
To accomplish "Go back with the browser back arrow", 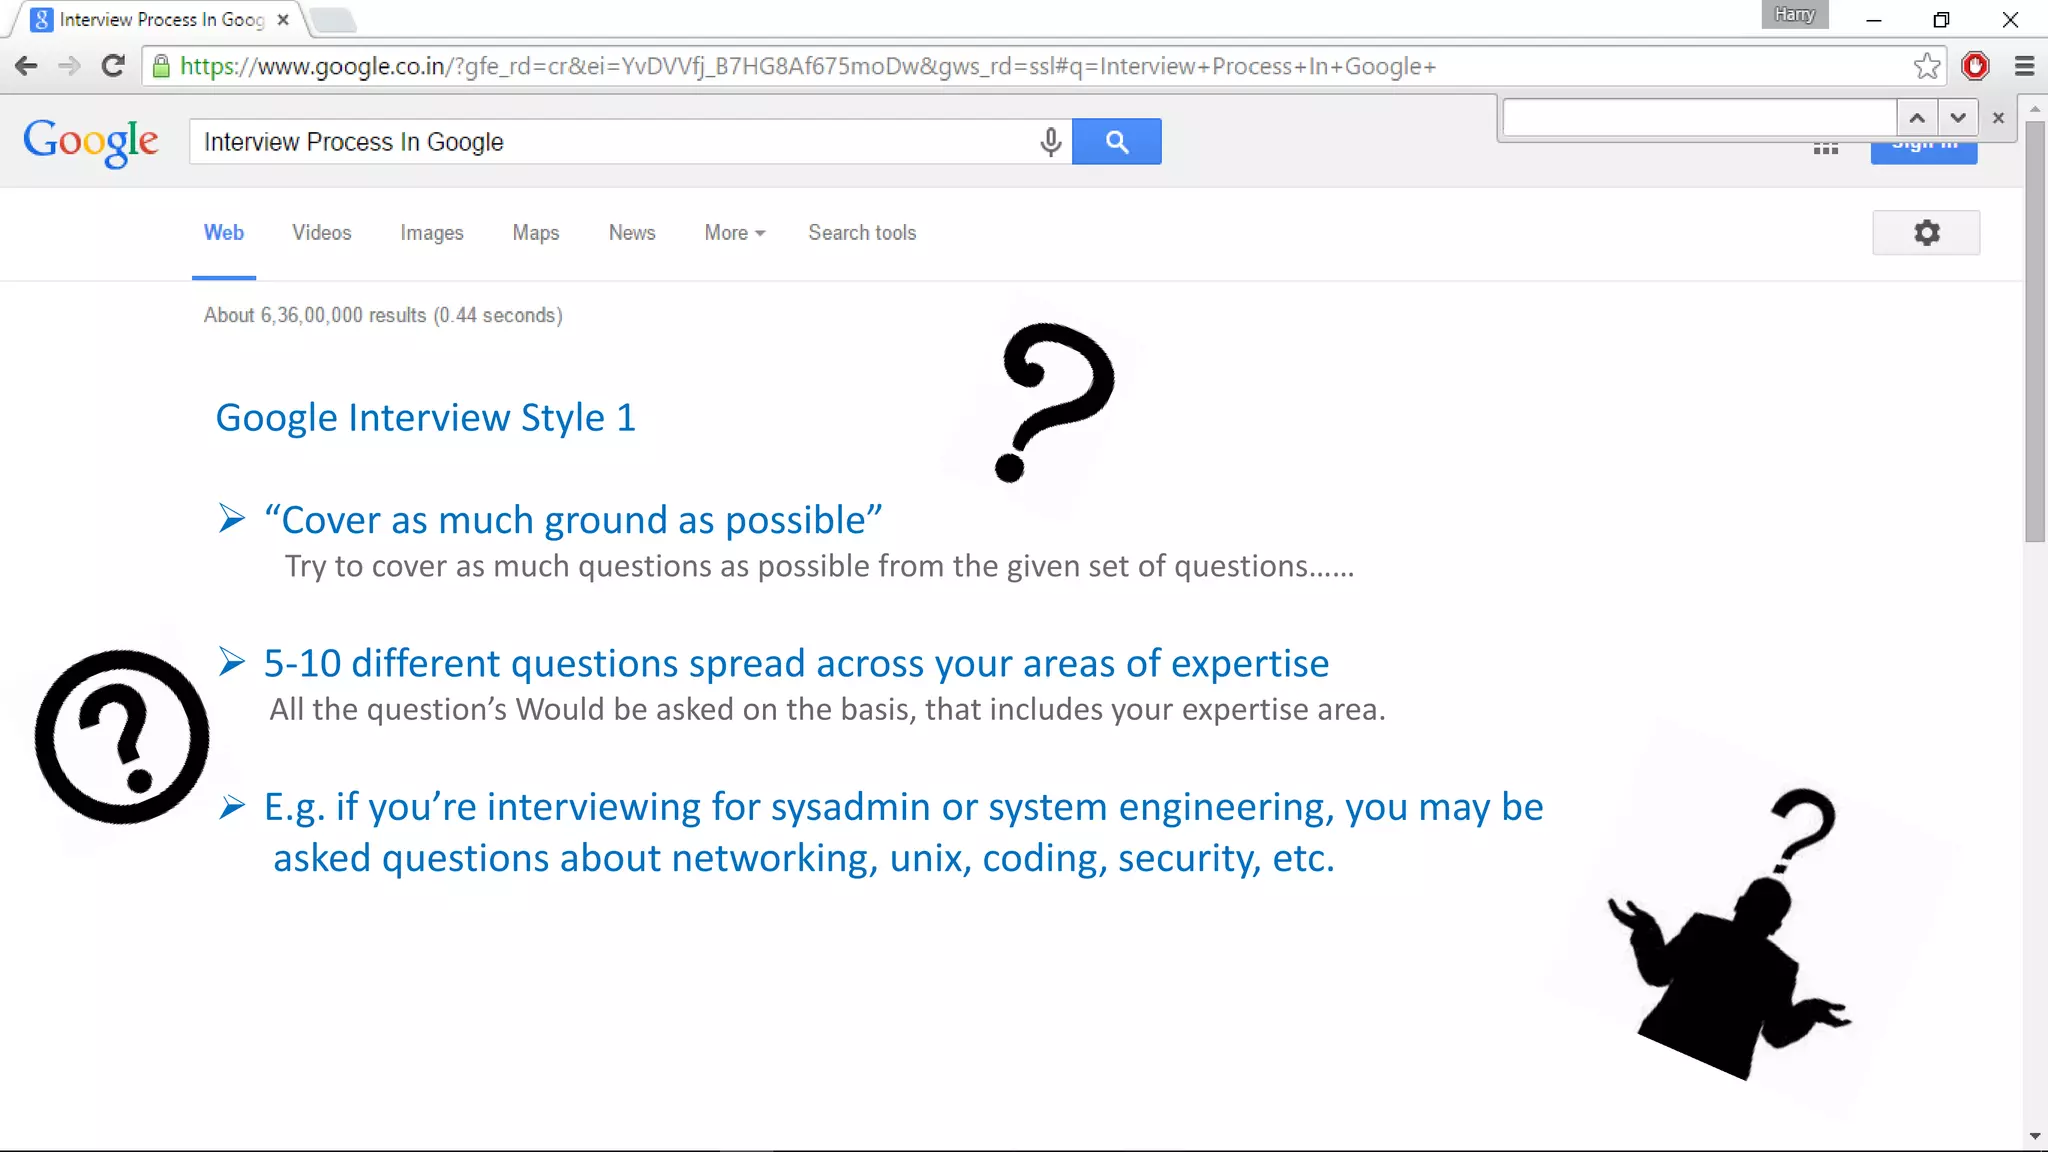I will click(x=26, y=66).
